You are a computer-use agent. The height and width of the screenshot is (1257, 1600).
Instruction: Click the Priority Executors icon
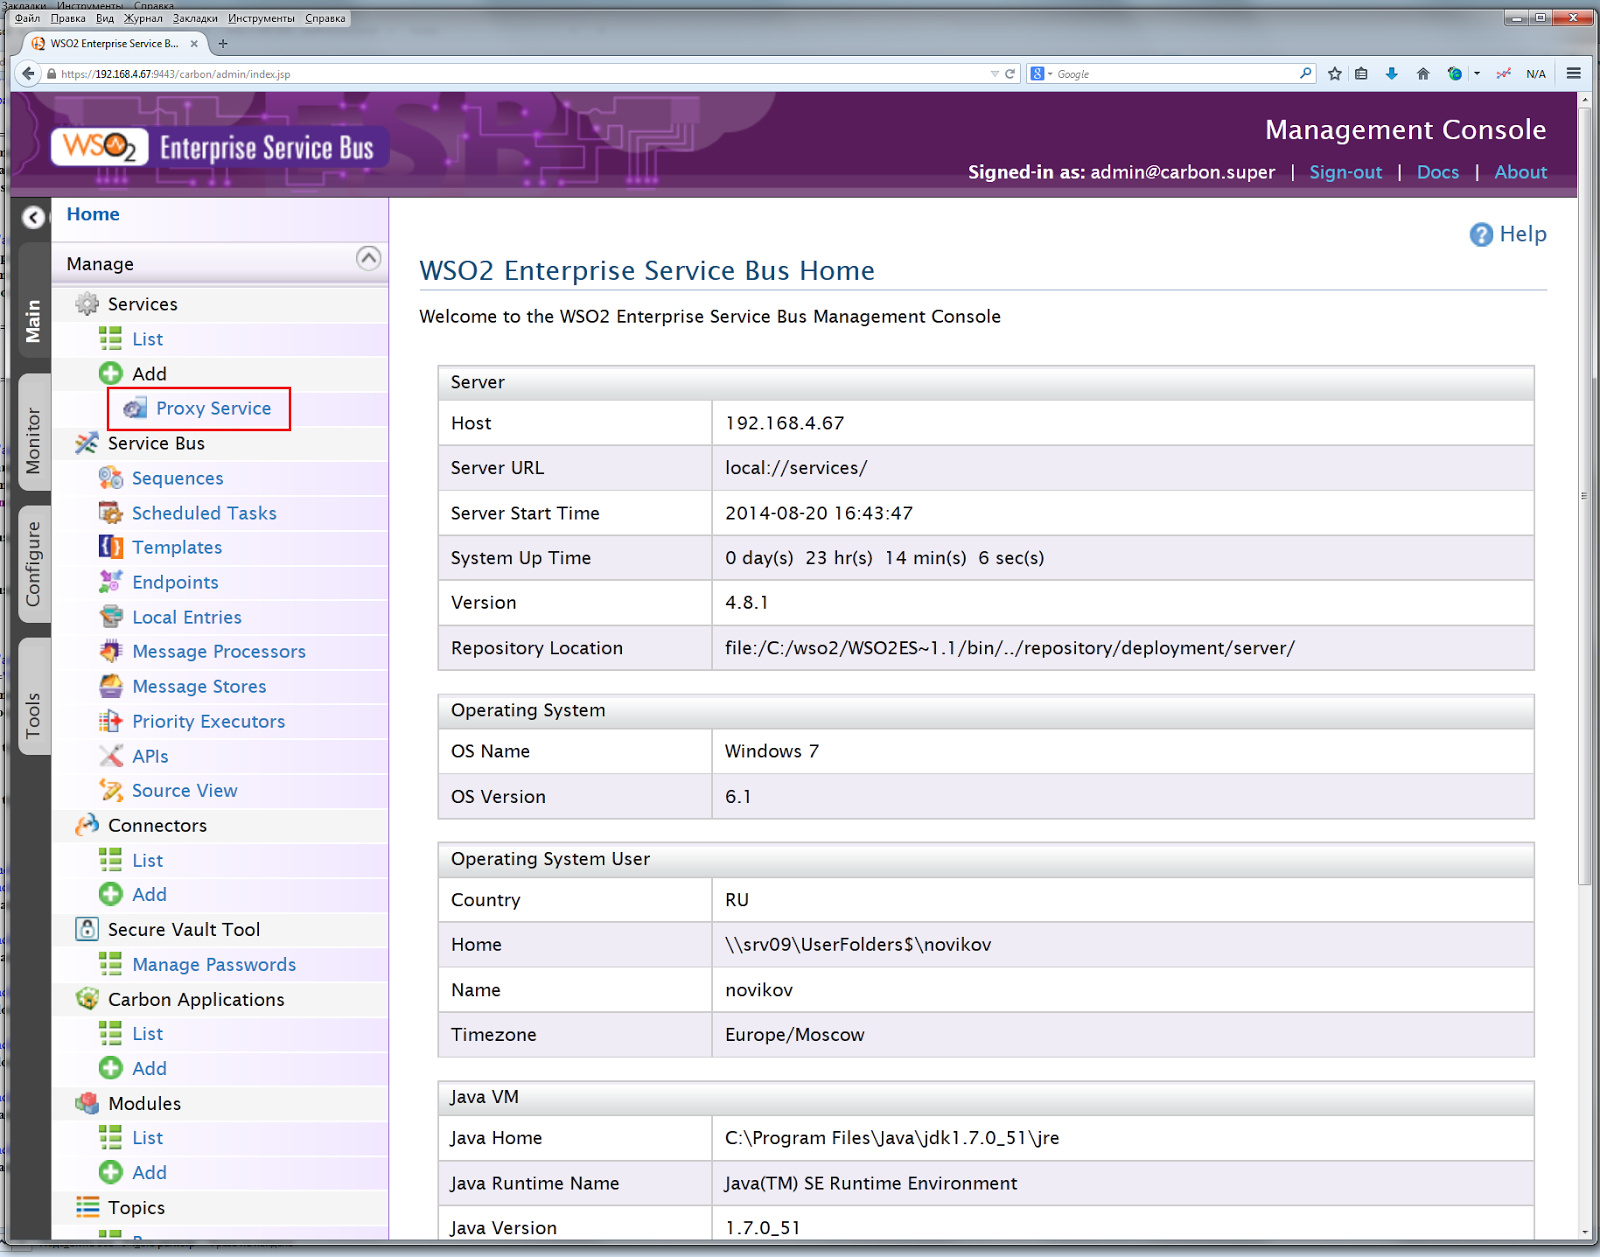click(x=111, y=721)
